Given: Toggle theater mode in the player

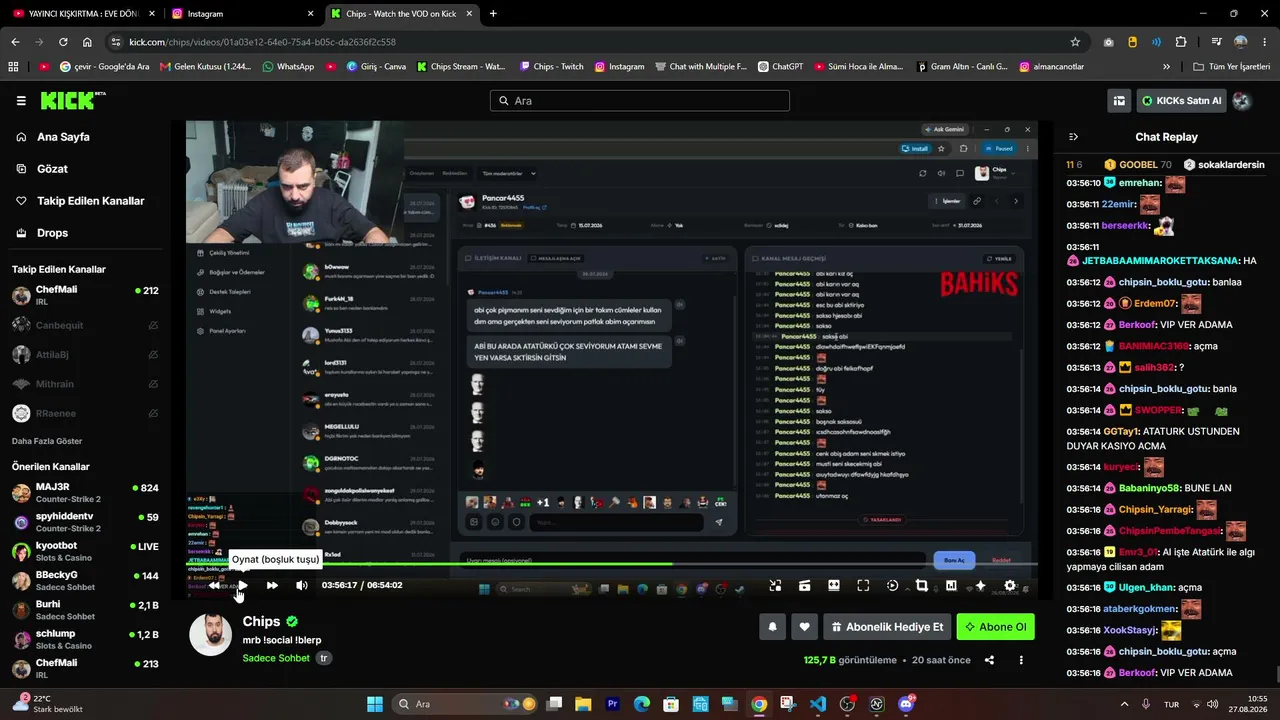Looking at the screenshot, I should click(x=834, y=585).
